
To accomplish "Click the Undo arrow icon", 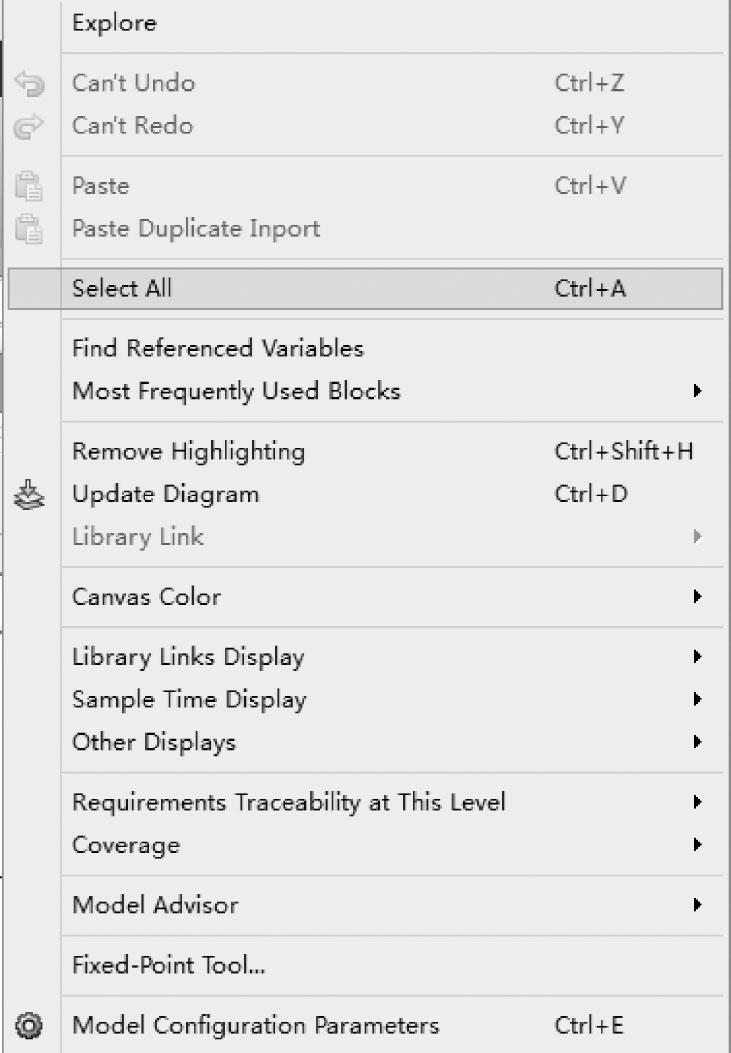I will [29, 84].
